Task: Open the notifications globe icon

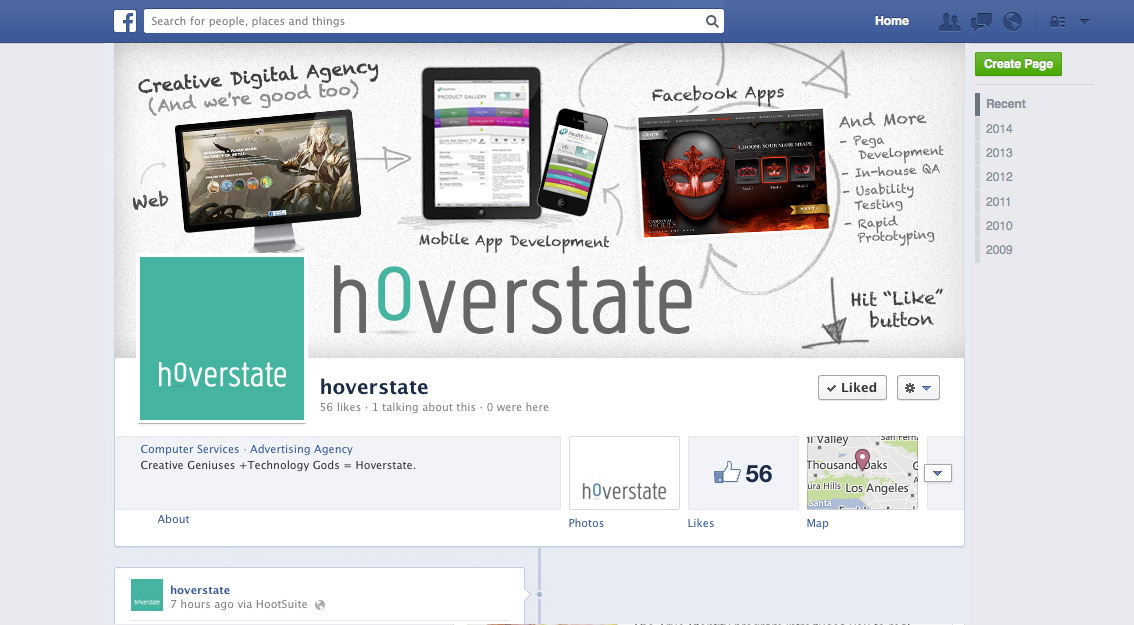Action: [x=1012, y=22]
